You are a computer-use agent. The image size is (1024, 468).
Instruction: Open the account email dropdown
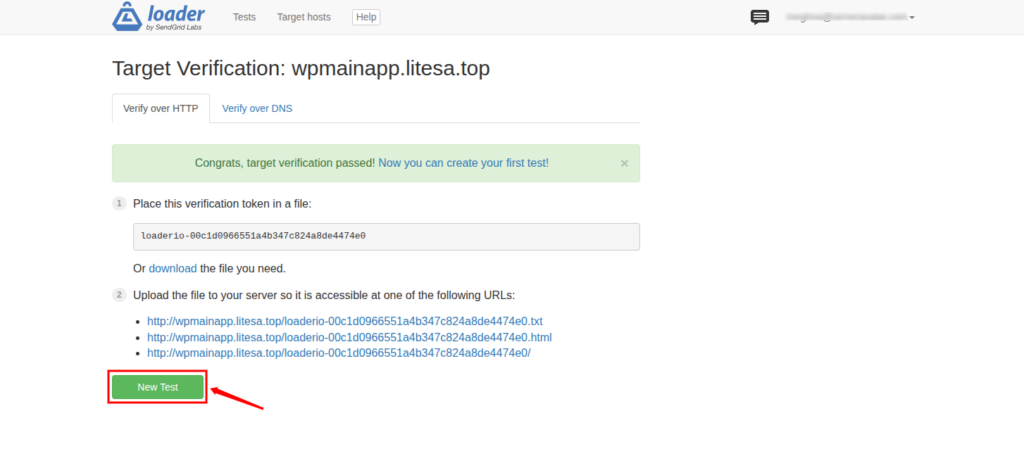[851, 17]
